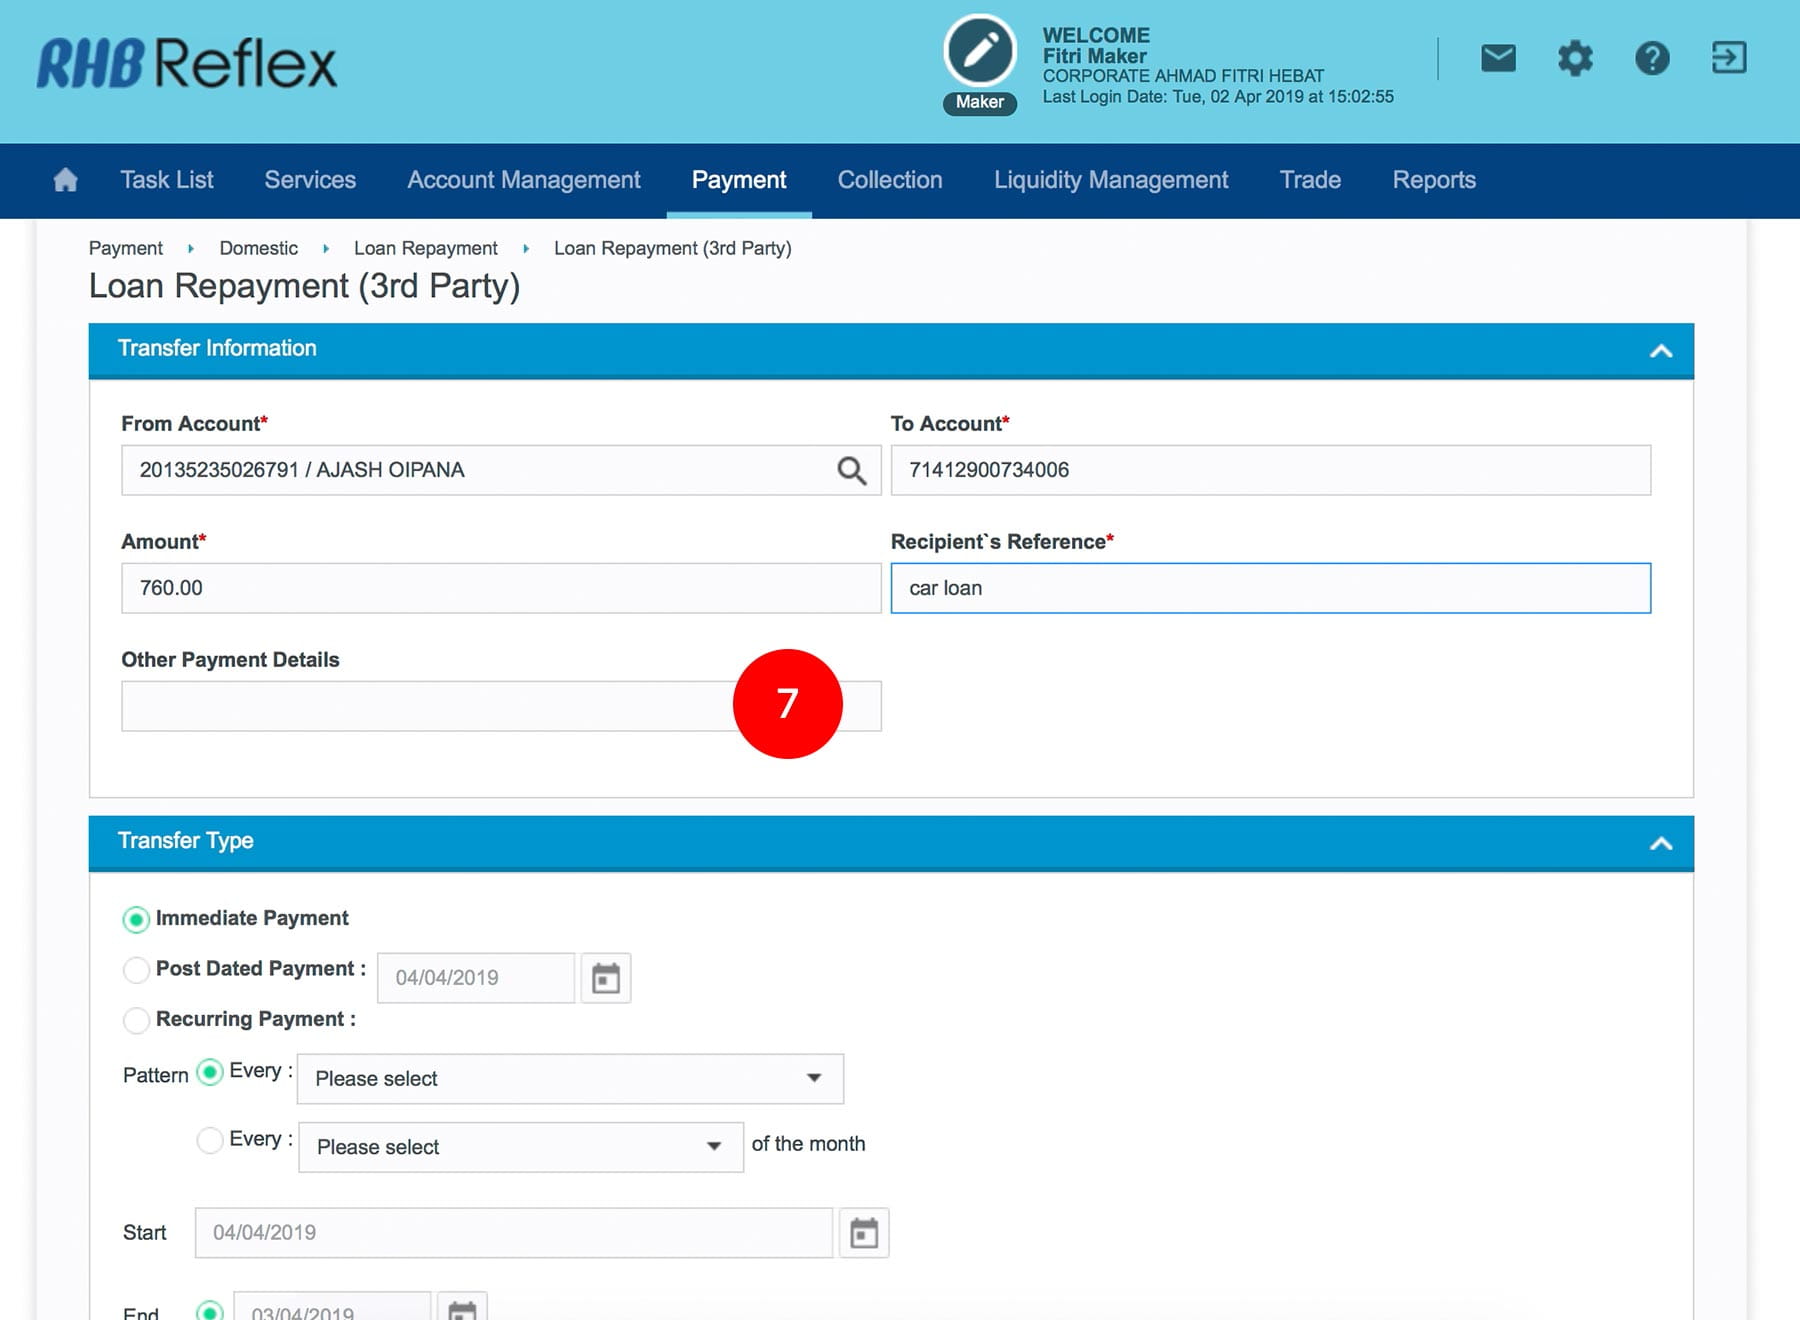Open the Collection menu

pyautogui.click(x=889, y=180)
